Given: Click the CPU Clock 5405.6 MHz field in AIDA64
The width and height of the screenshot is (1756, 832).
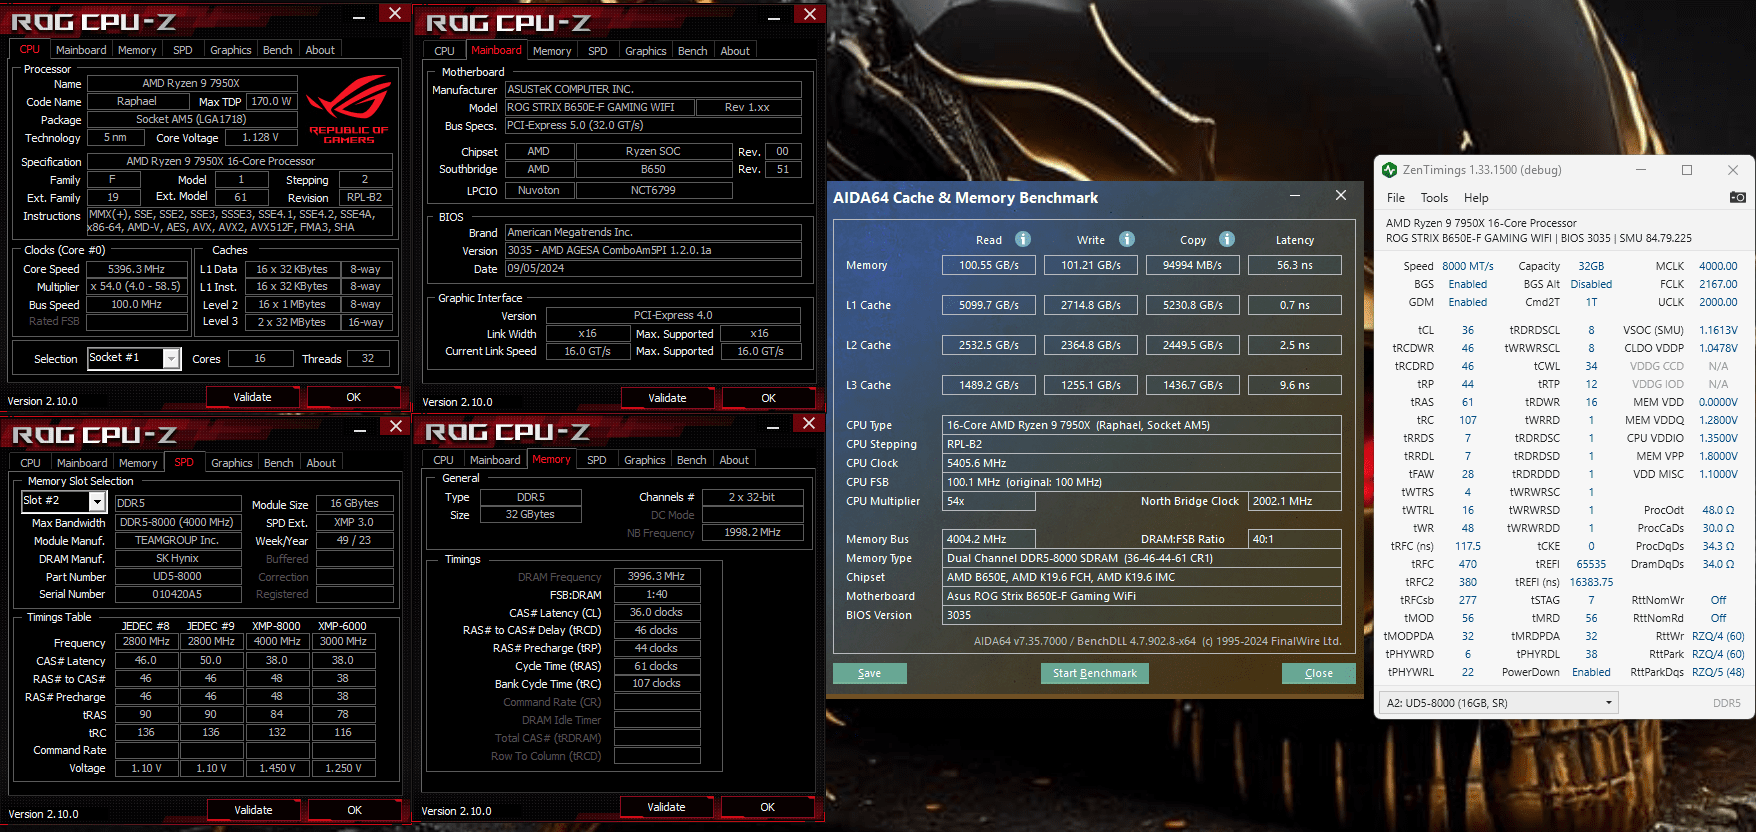Looking at the screenshot, I should [x=1142, y=463].
